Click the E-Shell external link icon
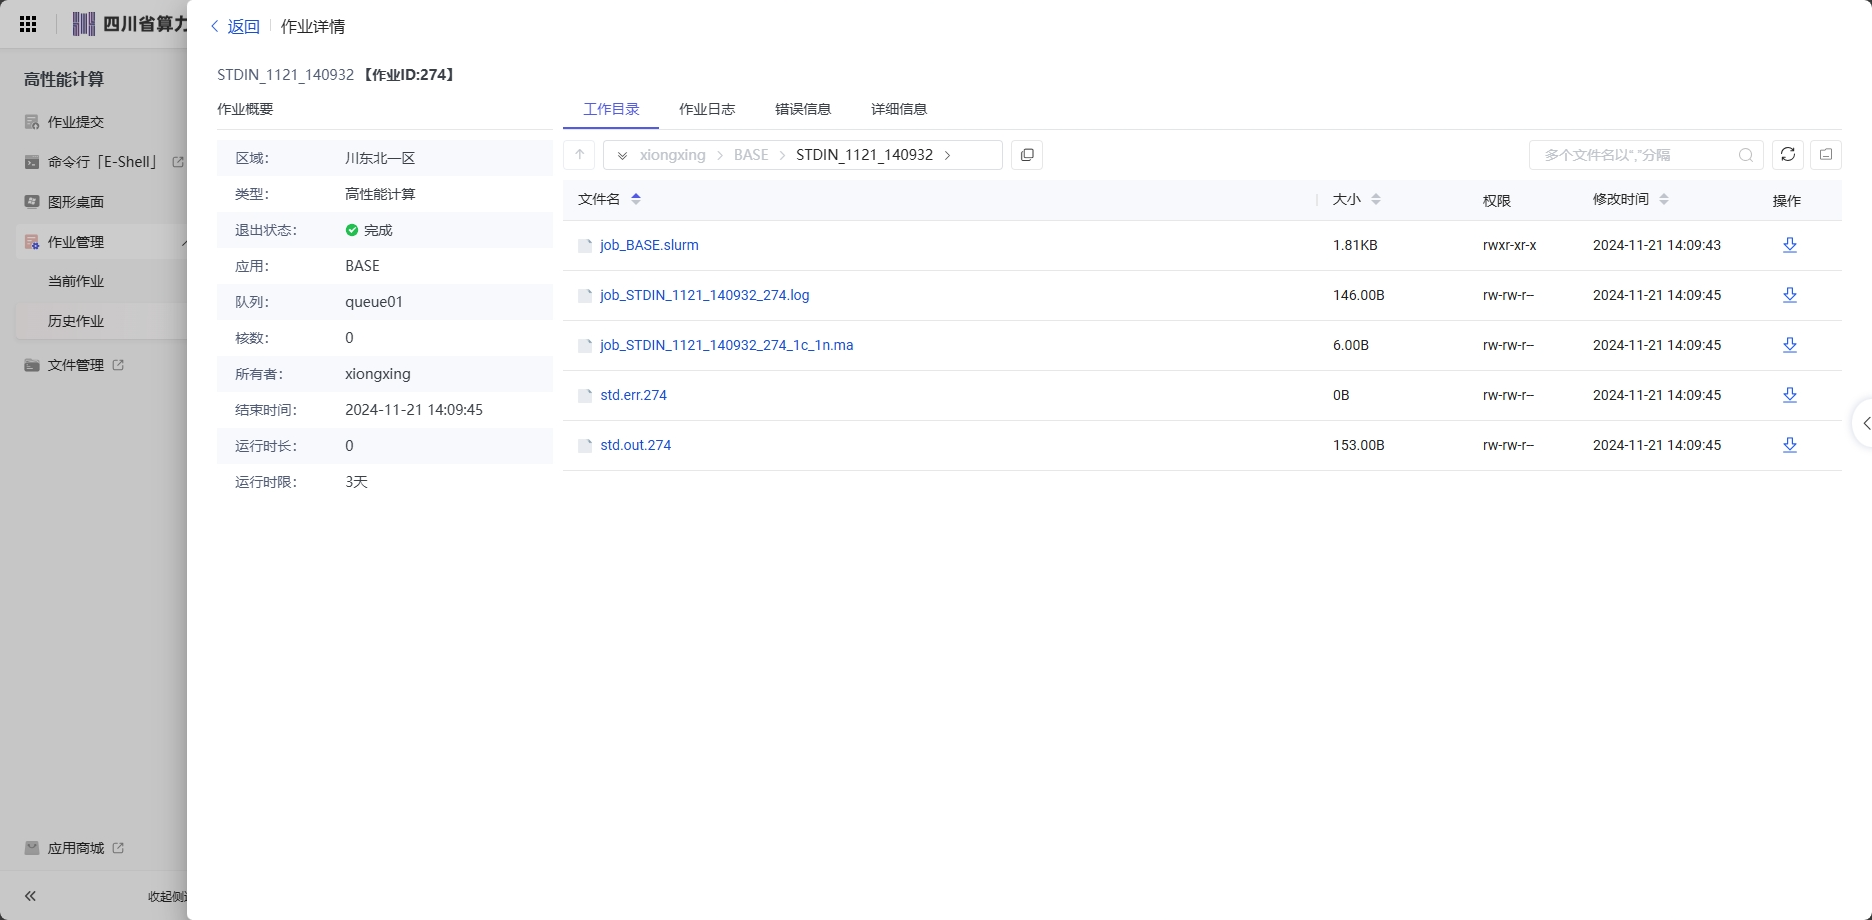This screenshot has width=1872, height=920. pos(178,162)
